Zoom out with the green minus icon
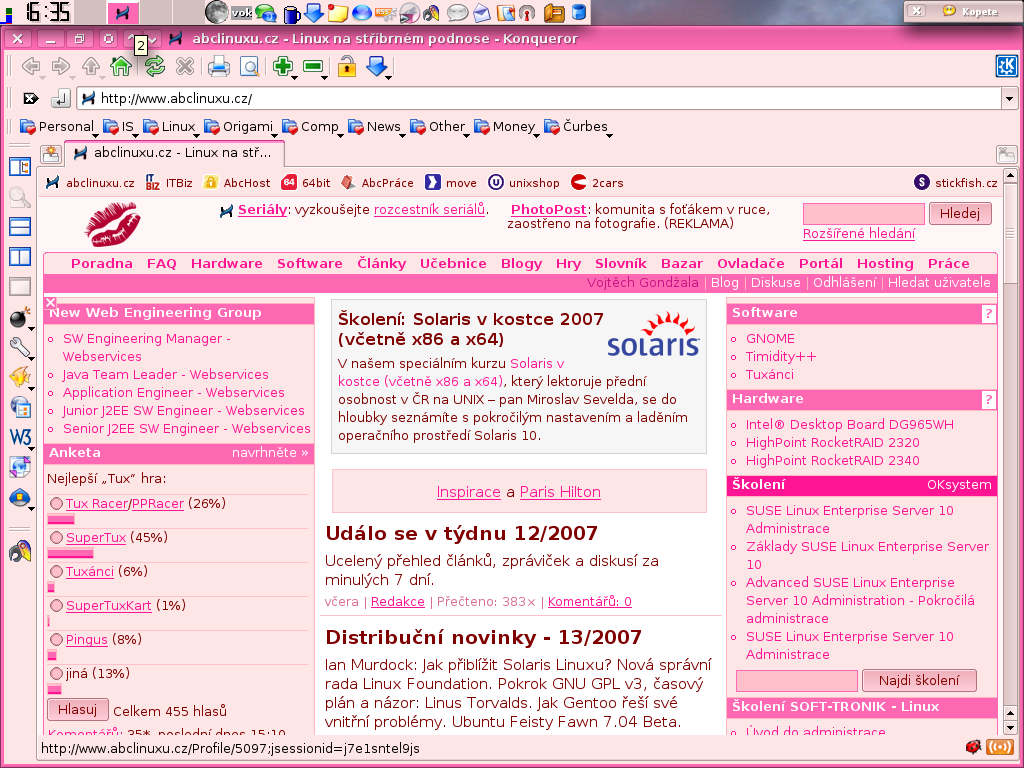This screenshot has height=768, width=1024. (x=313, y=66)
